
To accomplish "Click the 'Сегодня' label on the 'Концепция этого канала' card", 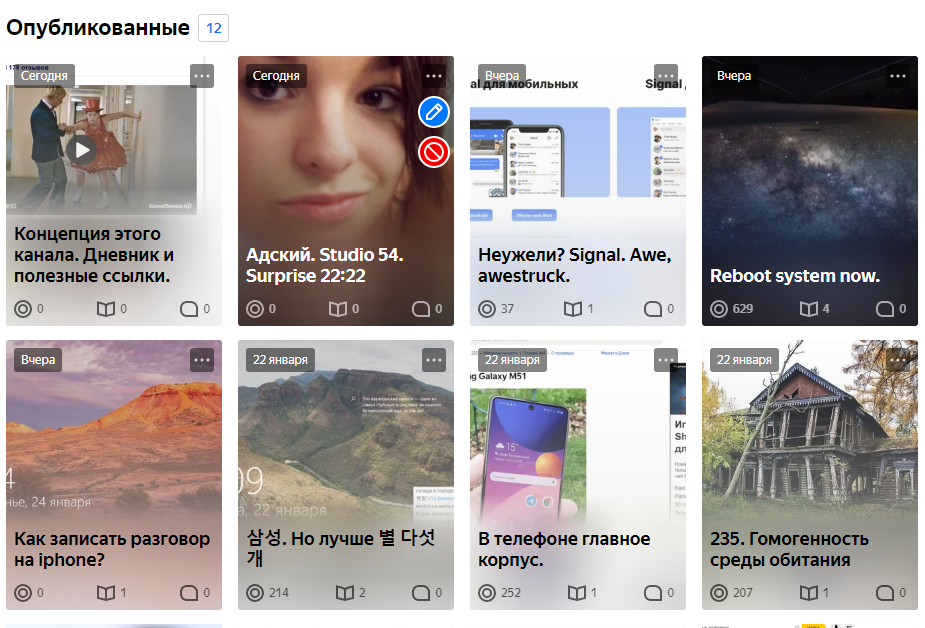I will [44, 76].
